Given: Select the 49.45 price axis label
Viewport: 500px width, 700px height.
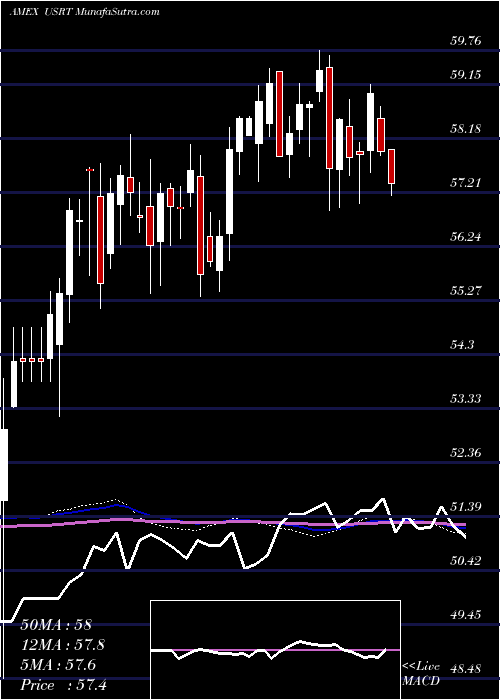Looking at the screenshot, I should pos(466,615).
